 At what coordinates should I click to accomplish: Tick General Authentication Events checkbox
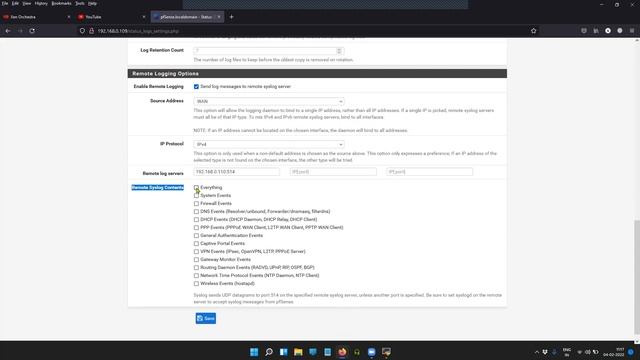(x=196, y=236)
